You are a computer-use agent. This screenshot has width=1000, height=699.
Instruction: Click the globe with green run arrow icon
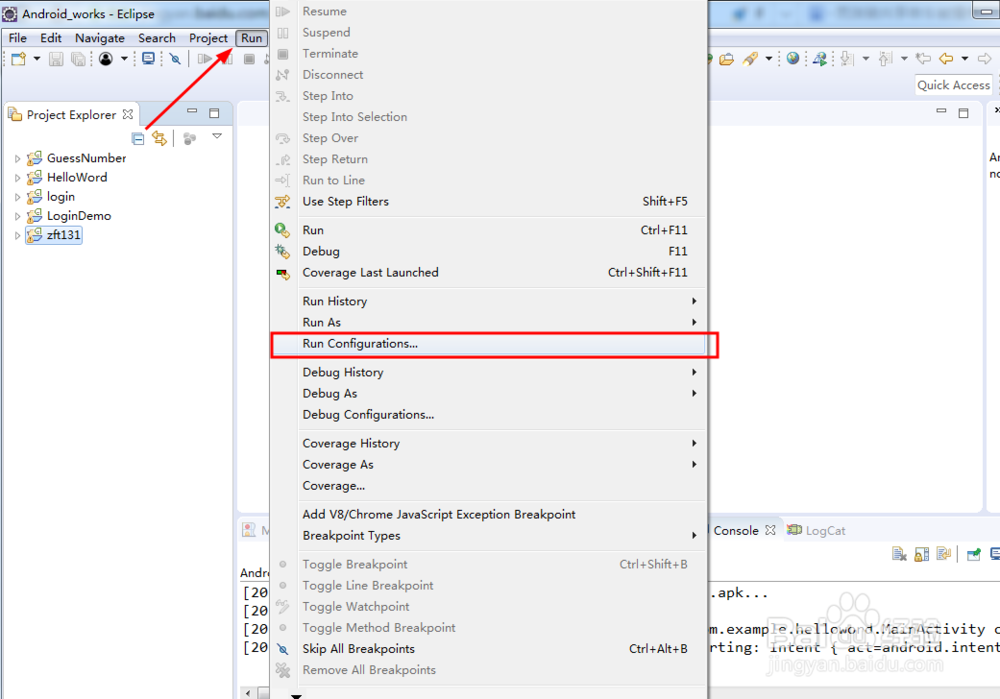point(820,59)
